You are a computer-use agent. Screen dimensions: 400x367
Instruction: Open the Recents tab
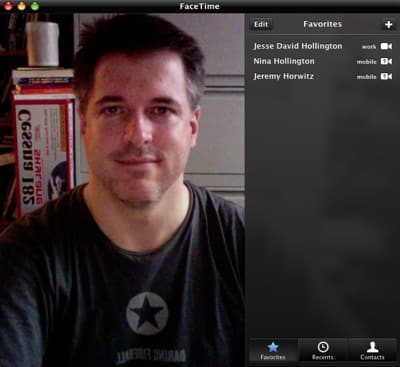tap(323, 350)
